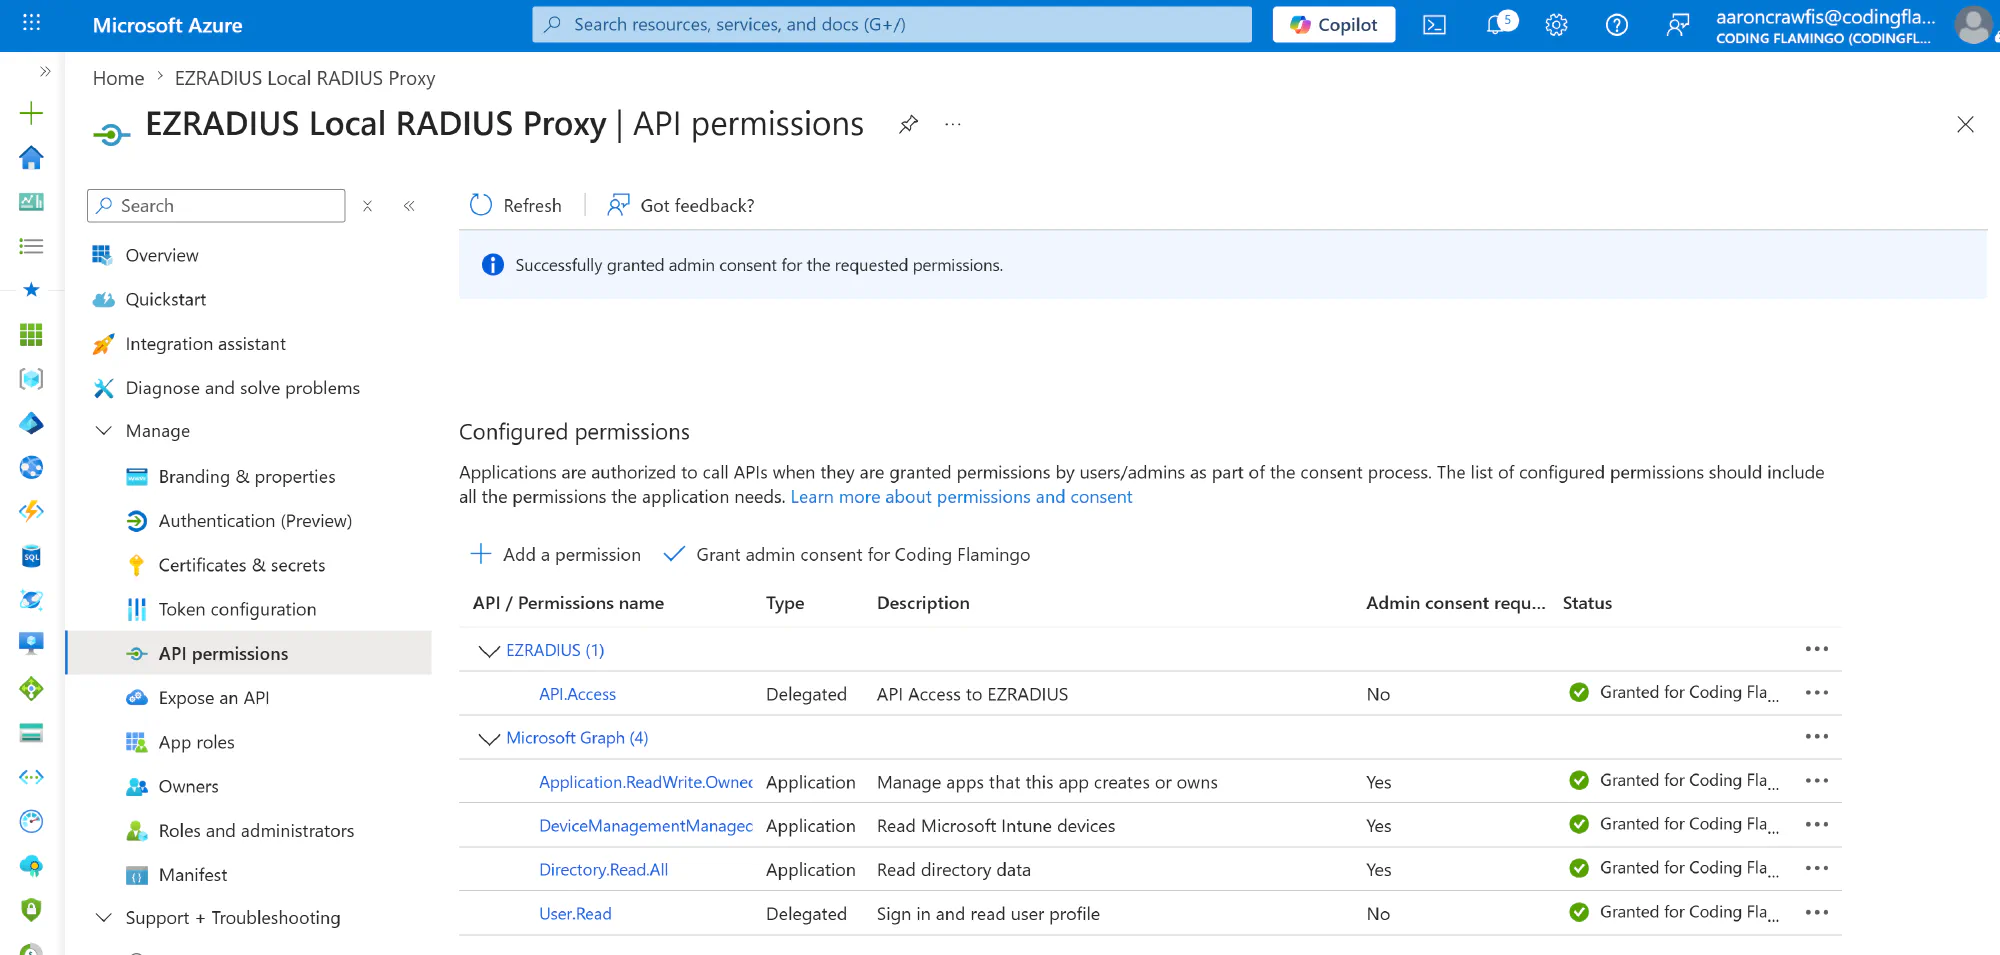Open ellipsis menu for API.Access row
The height and width of the screenshot is (955, 2000).
point(1817,693)
